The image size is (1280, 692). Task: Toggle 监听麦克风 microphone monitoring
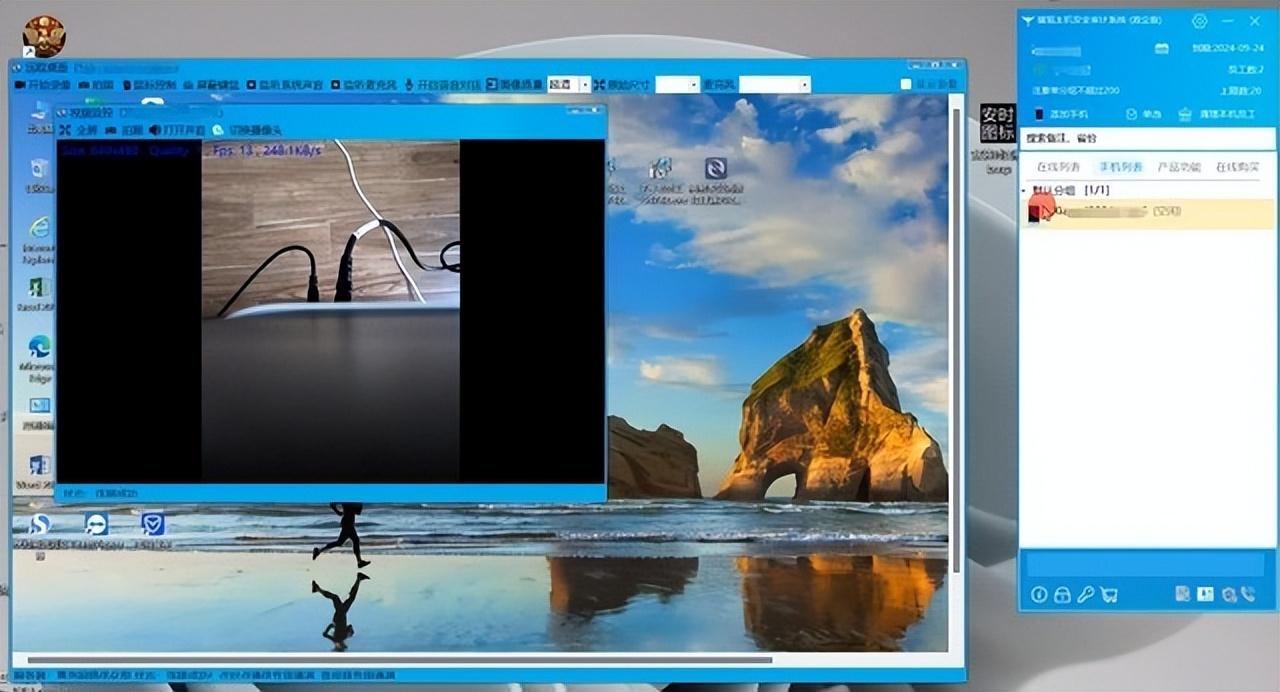(x=336, y=85)
